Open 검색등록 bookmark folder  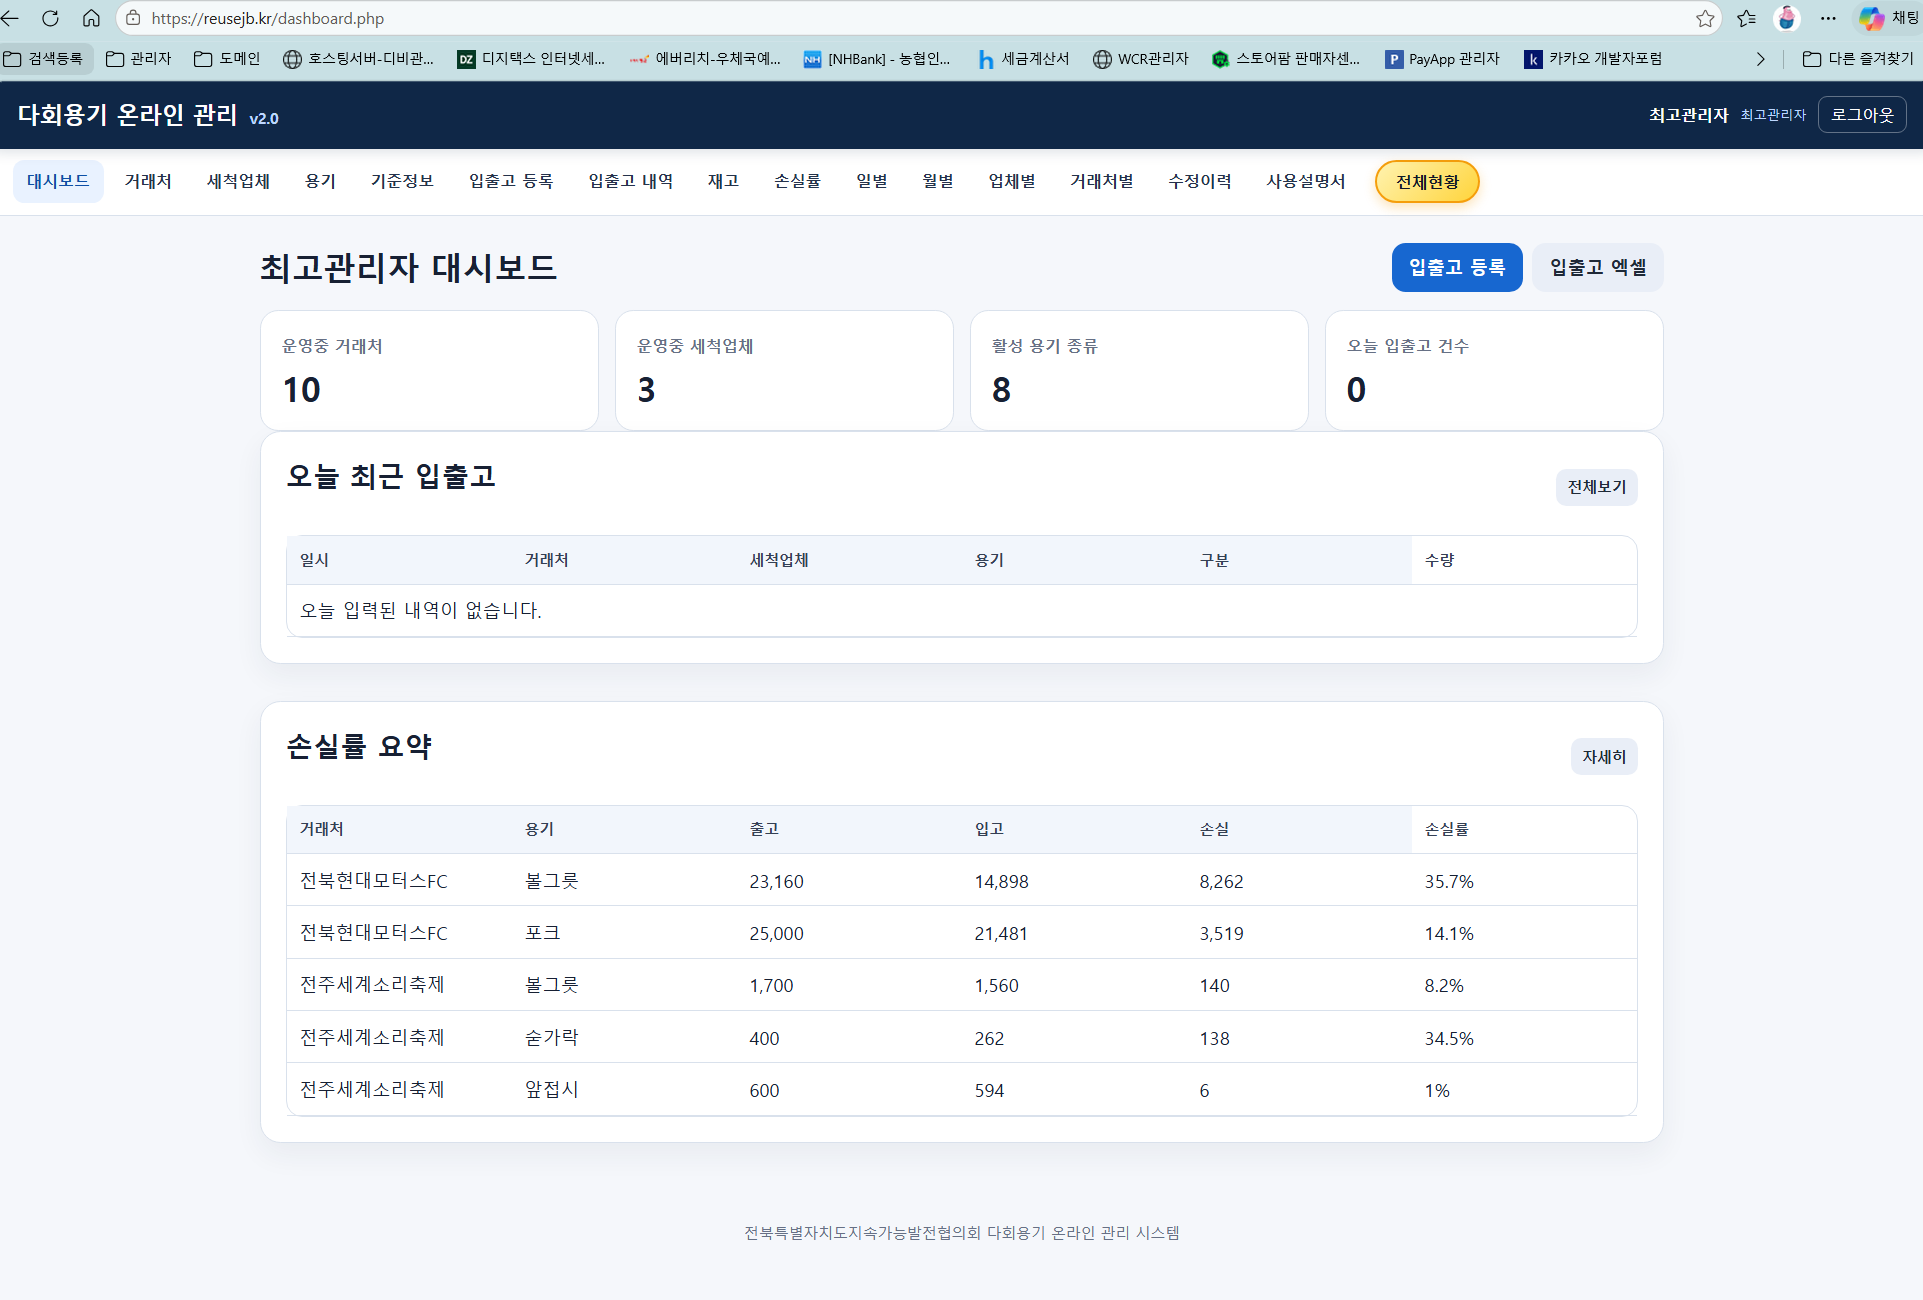click(x=45, y=59)
